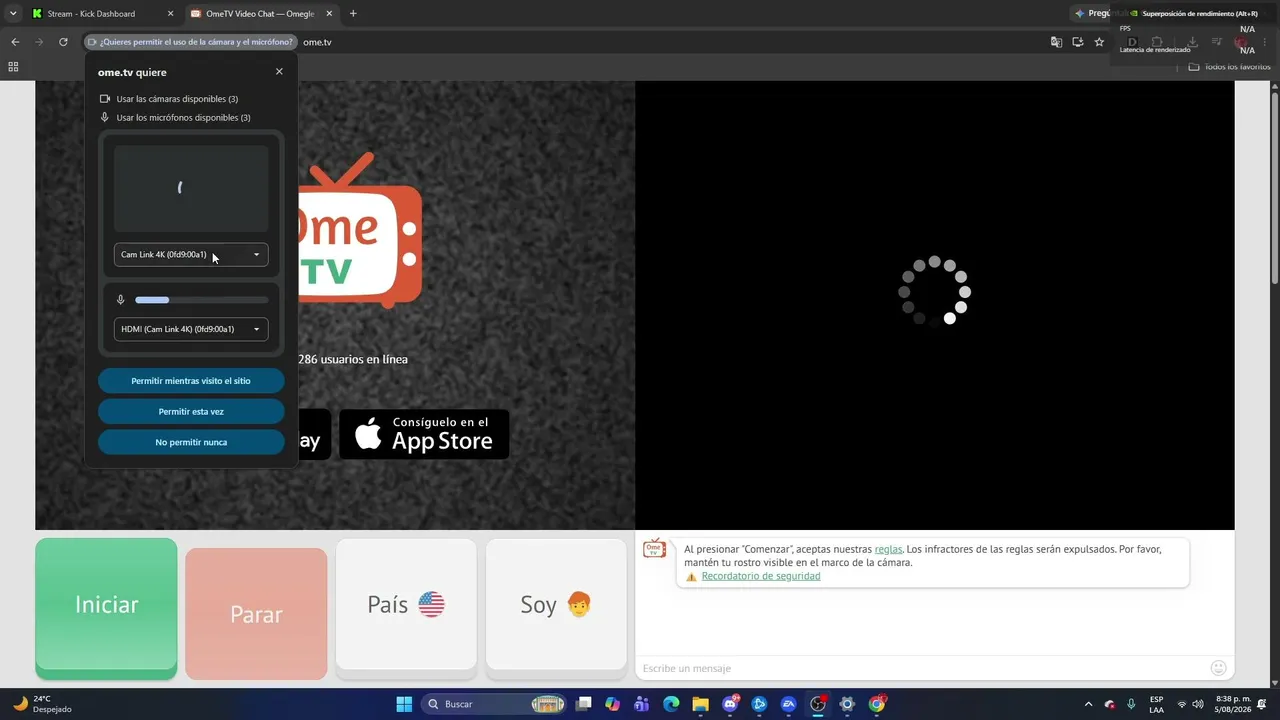Image resolution: width=1280 pixels, height=720 pixels.
Task: Close the Stream - Kick Dashboard tab
Action: [x=170, y=14]
